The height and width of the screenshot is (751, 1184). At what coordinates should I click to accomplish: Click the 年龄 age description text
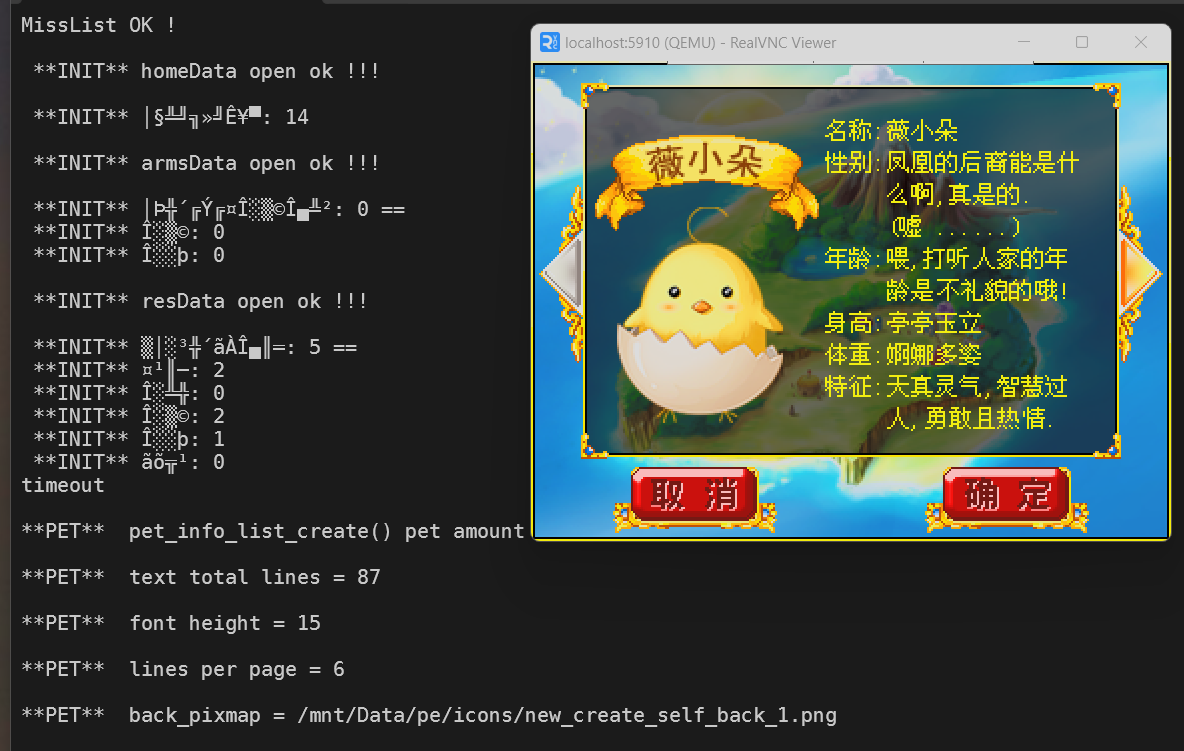(946, 274)
